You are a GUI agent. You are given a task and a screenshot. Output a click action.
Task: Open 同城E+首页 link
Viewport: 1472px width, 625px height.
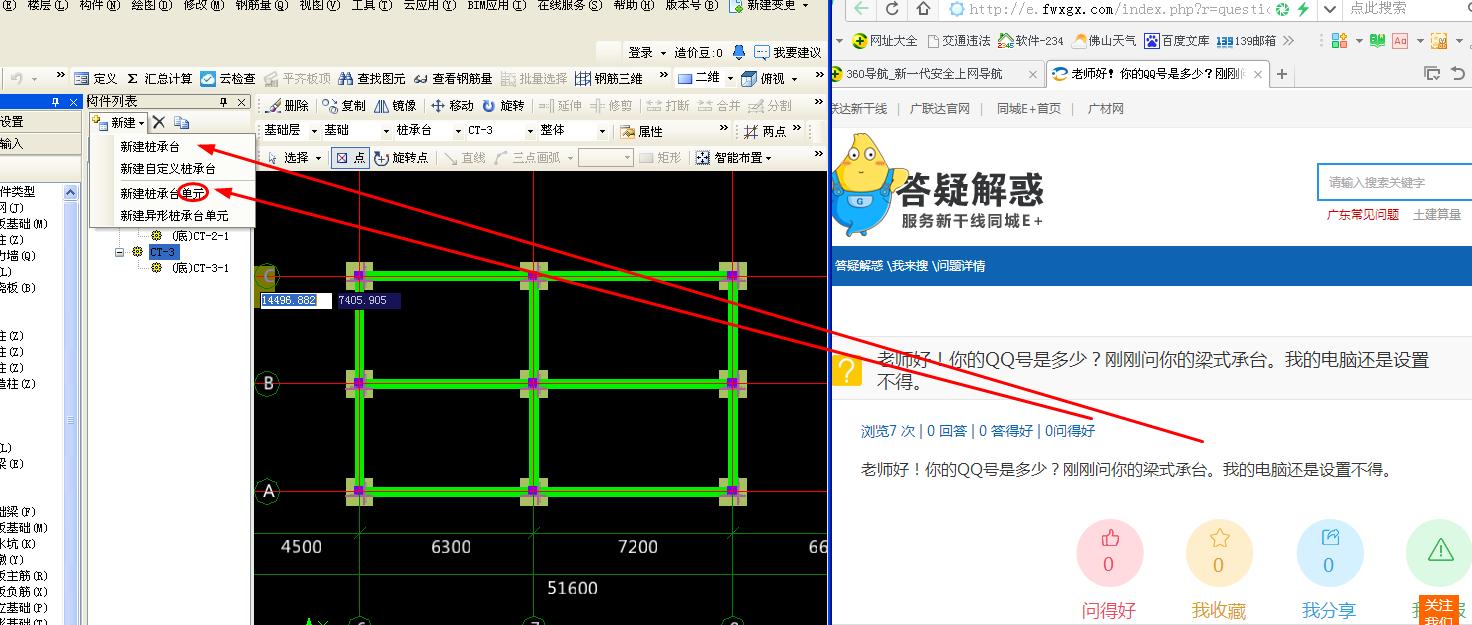(x=1029, y=109)
